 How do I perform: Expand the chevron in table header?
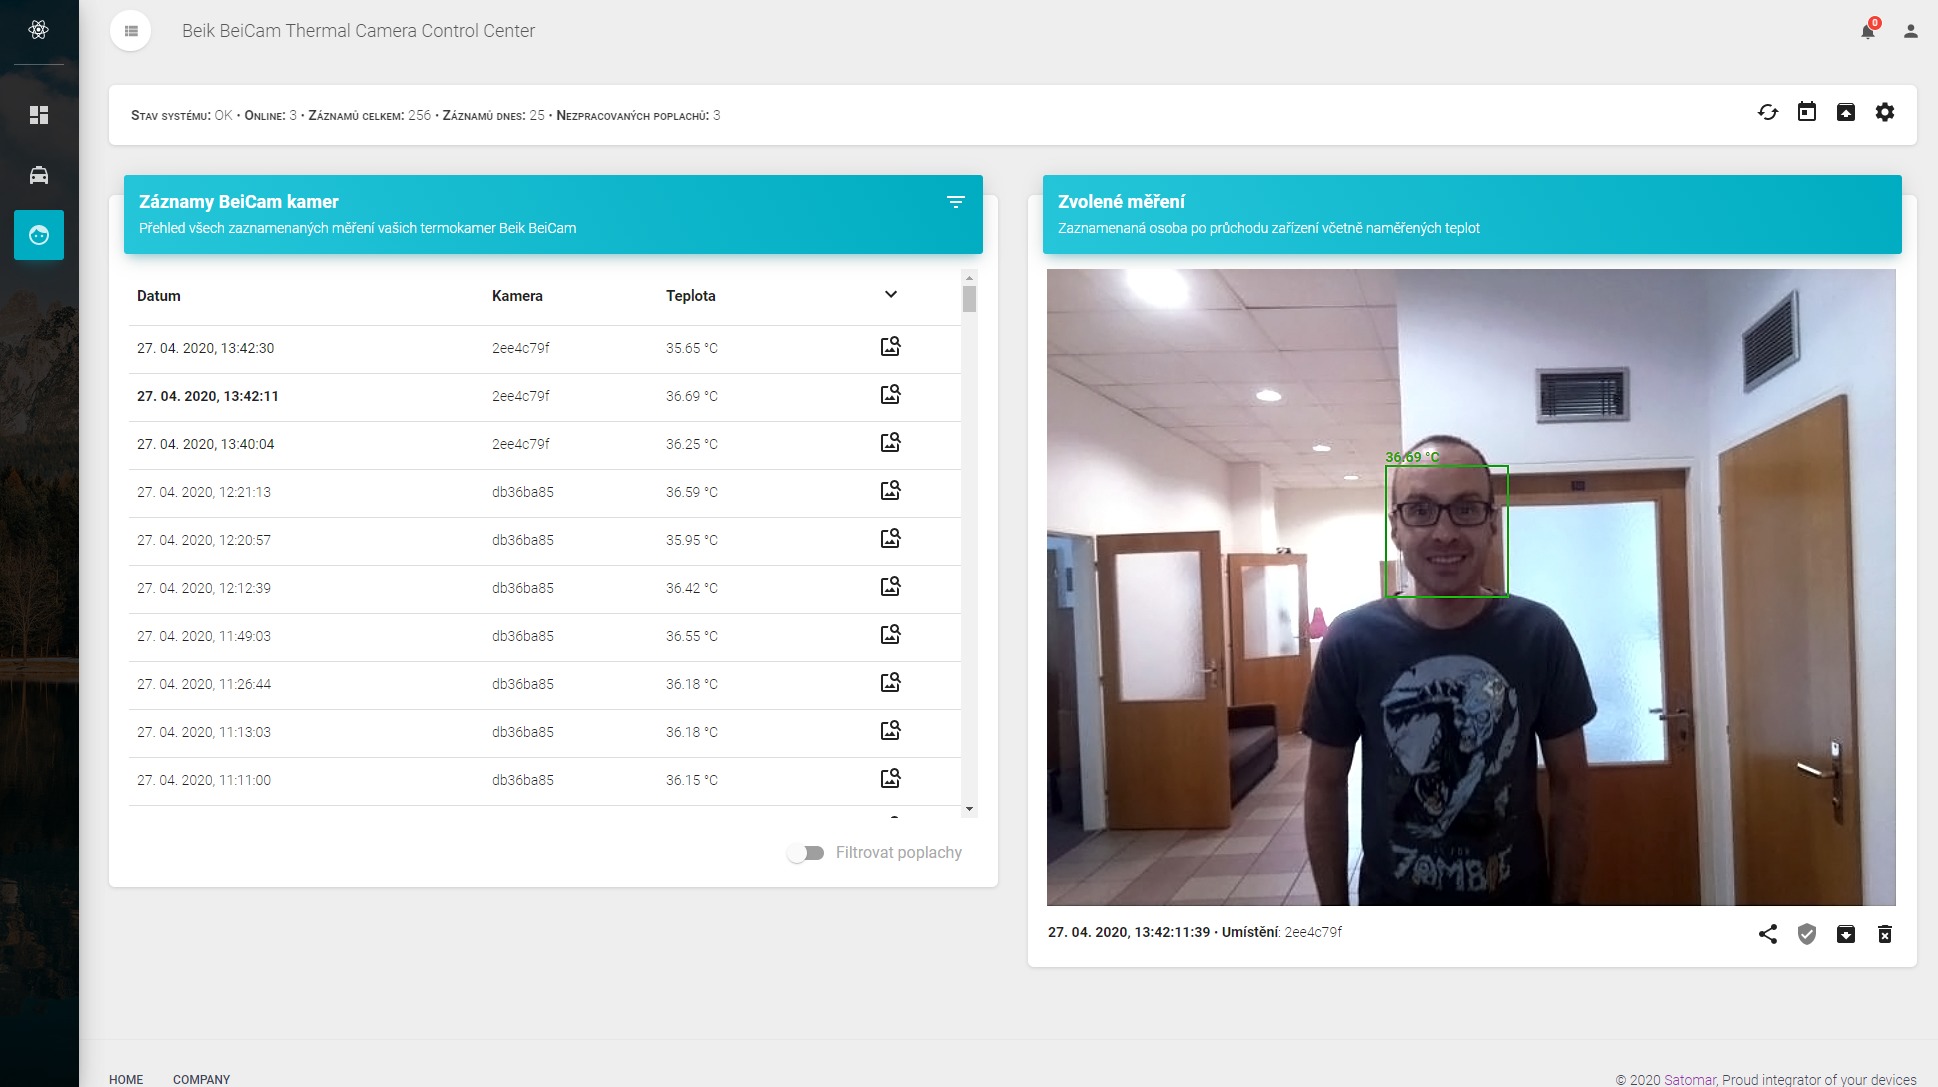click(x=890, y=295)
